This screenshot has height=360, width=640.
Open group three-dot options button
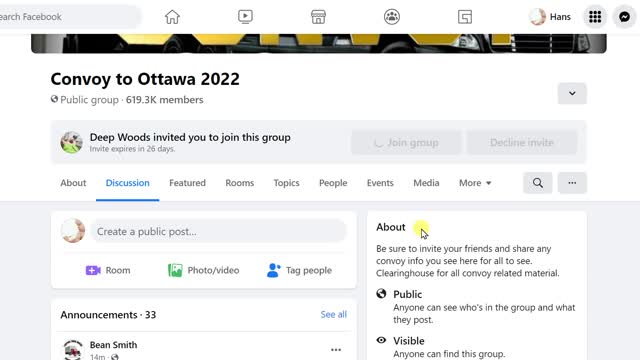point(572,183)
